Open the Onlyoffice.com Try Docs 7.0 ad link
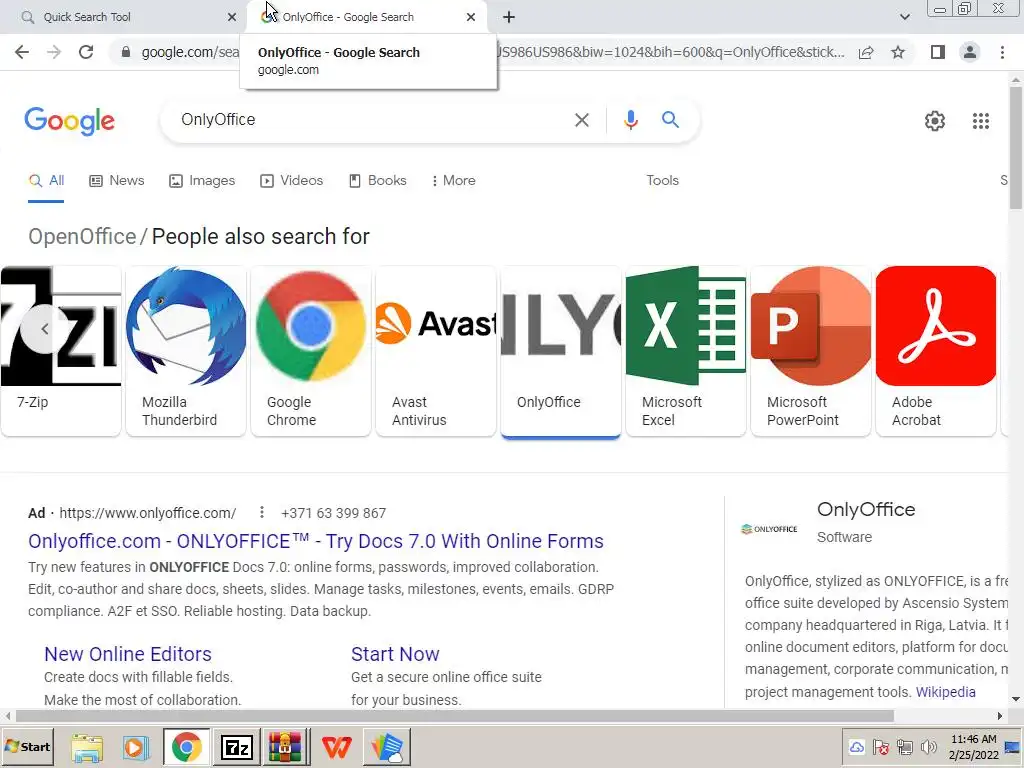 pyautogui.click(x=315, y=541)
